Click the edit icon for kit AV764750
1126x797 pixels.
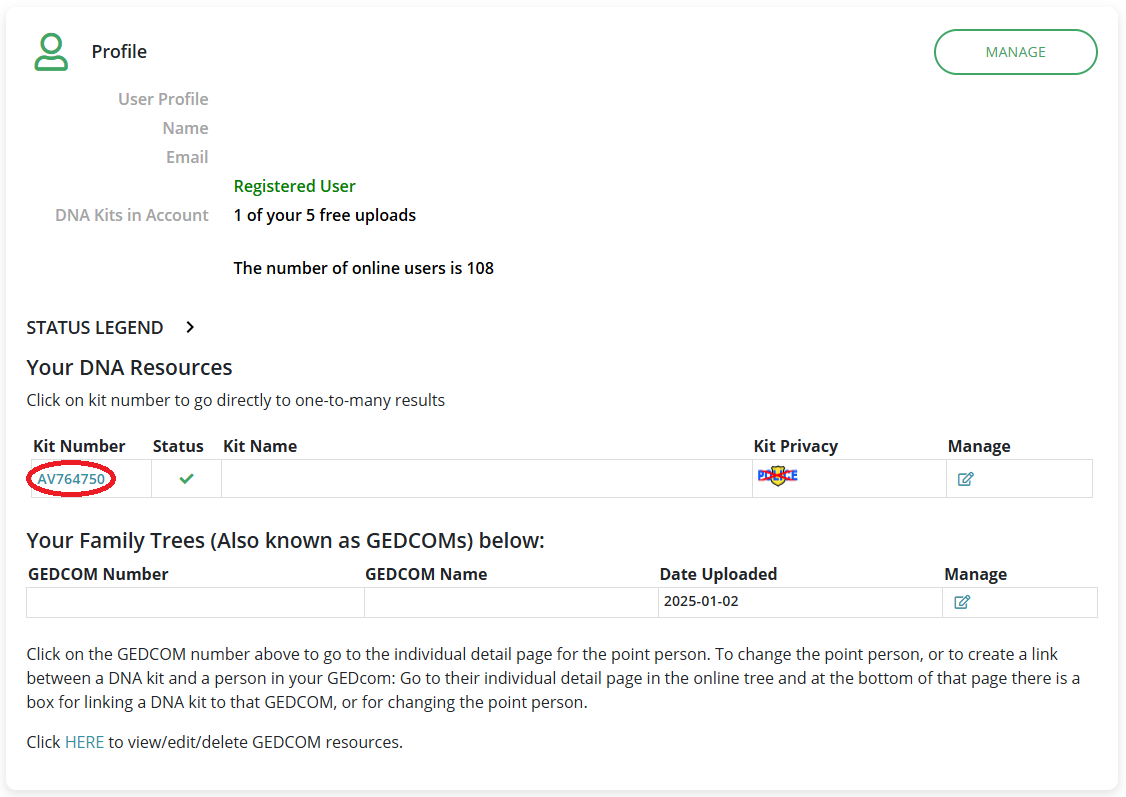point(965,479)
